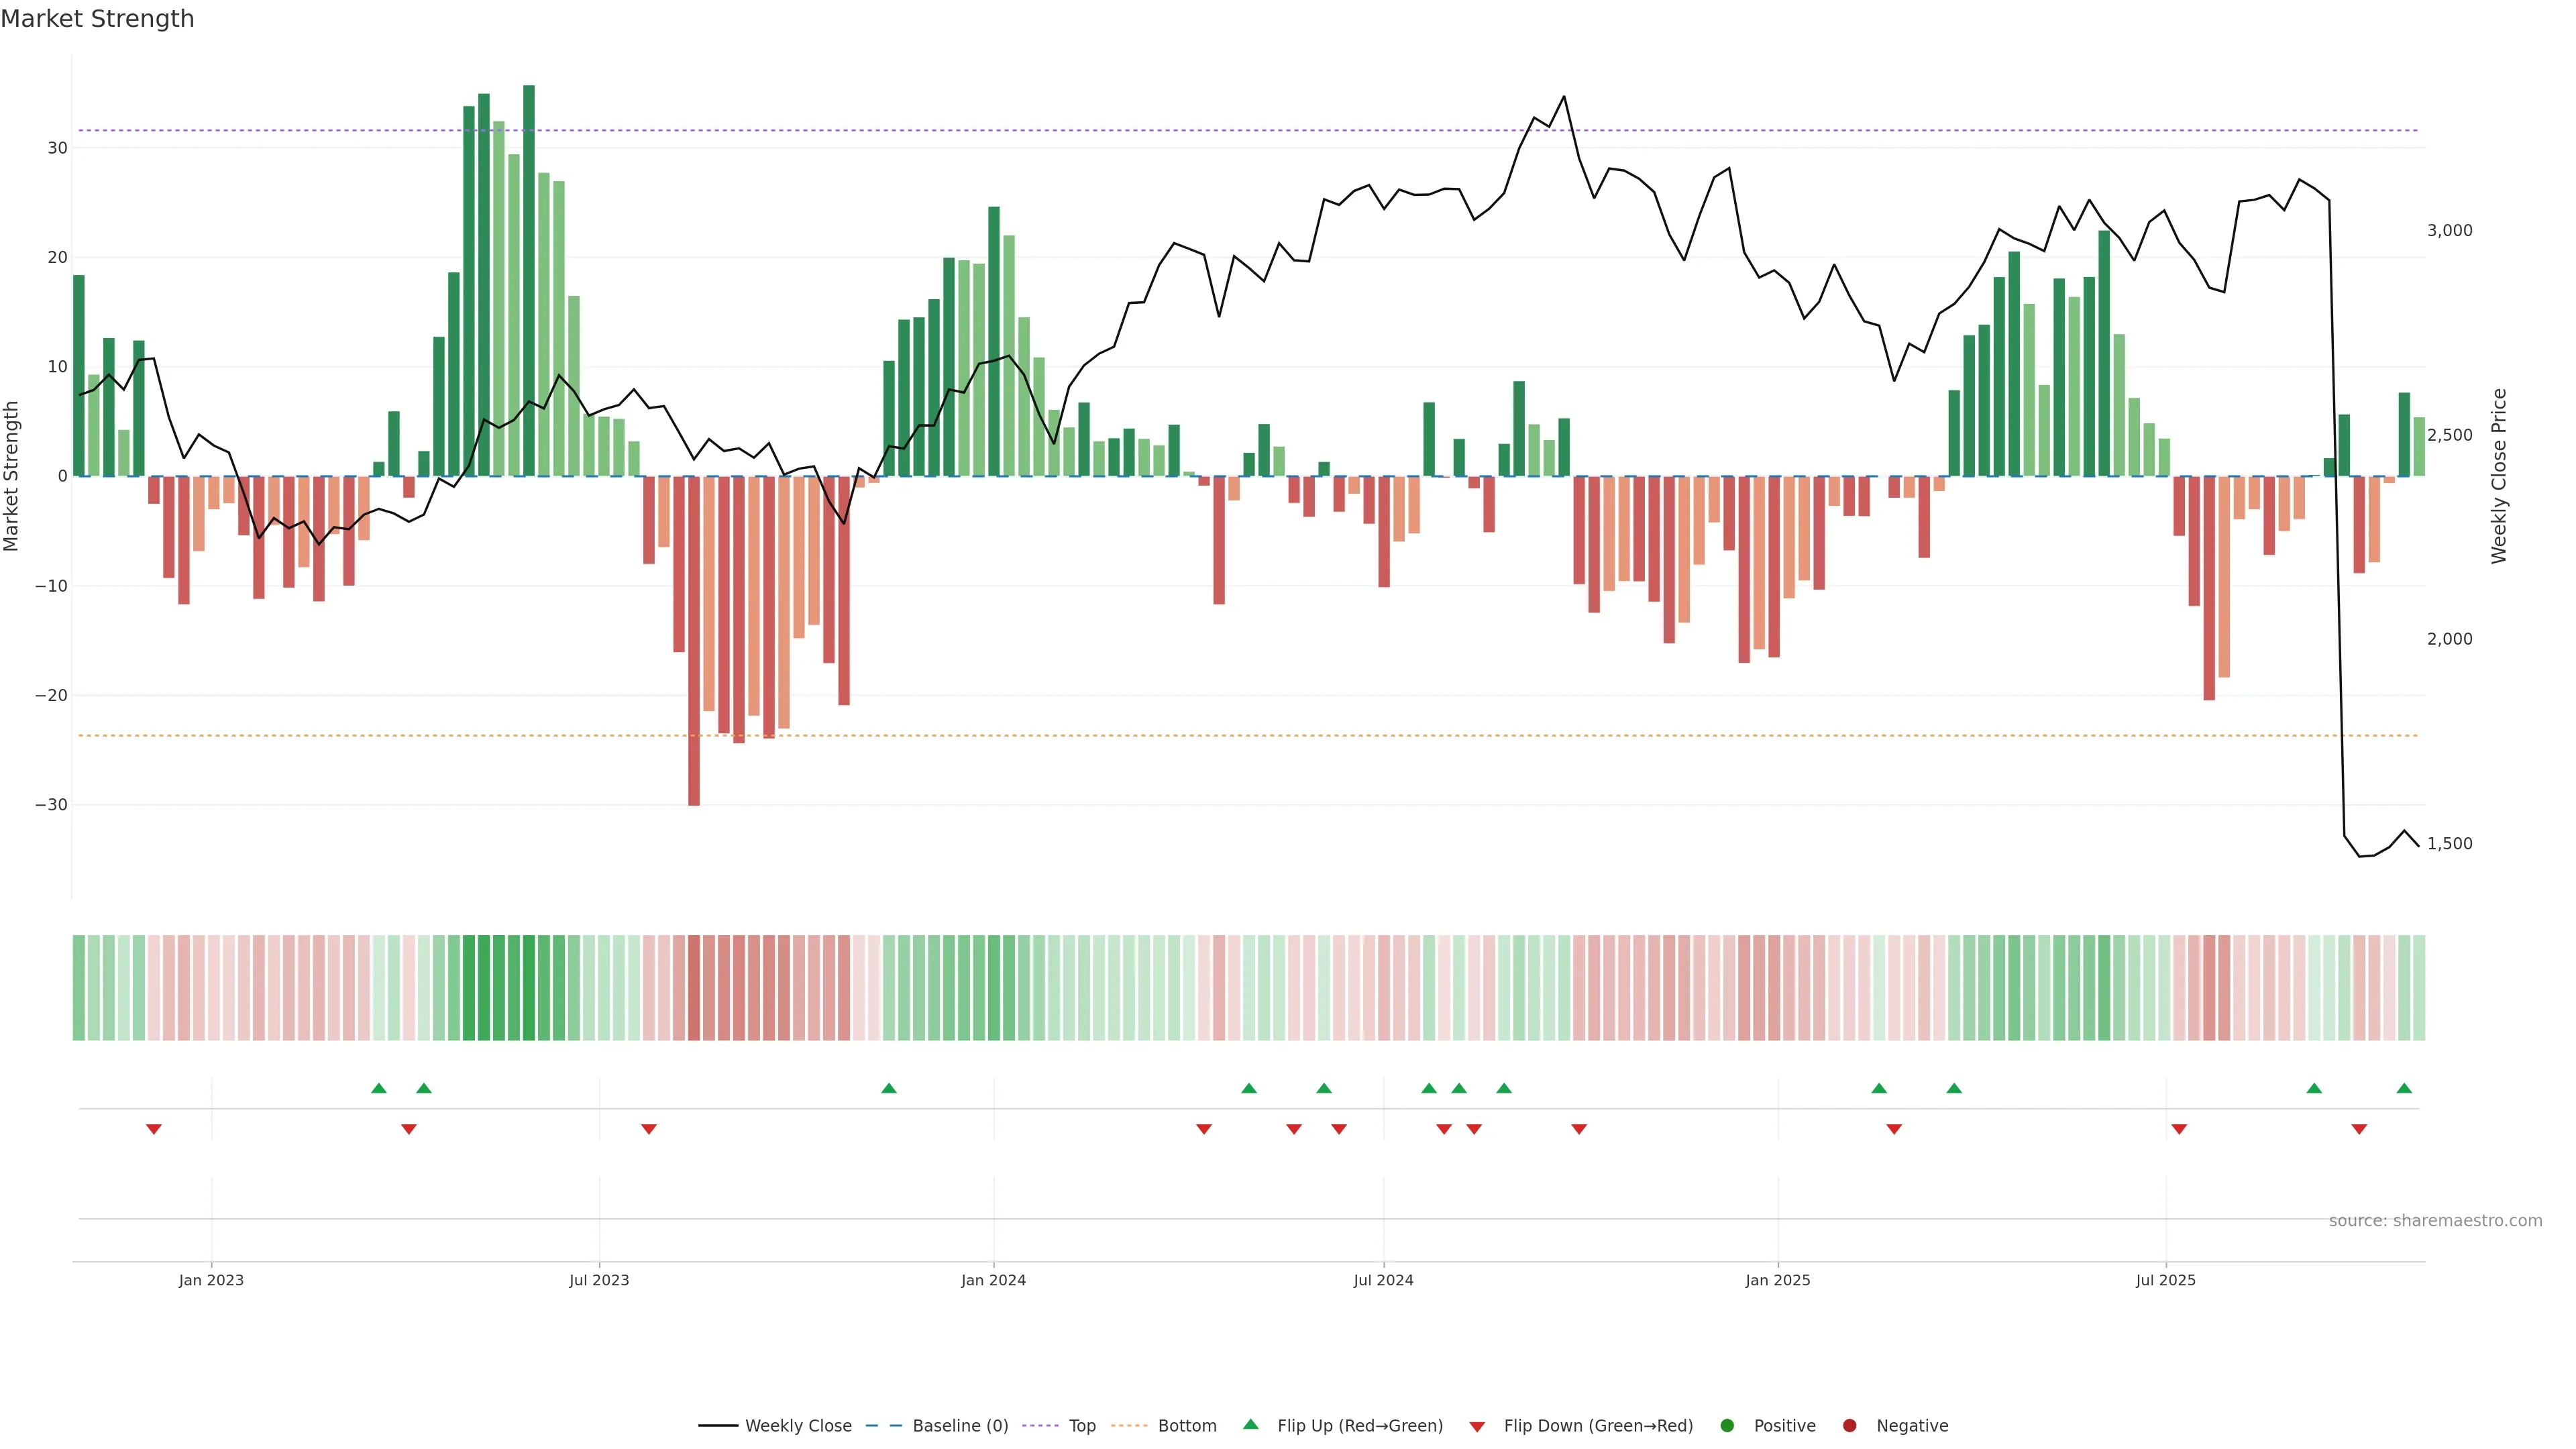Screen dimensions: 2576x1449
Task: Click flip-up triangle just before Jan 2024
Action: [889, 1088]
